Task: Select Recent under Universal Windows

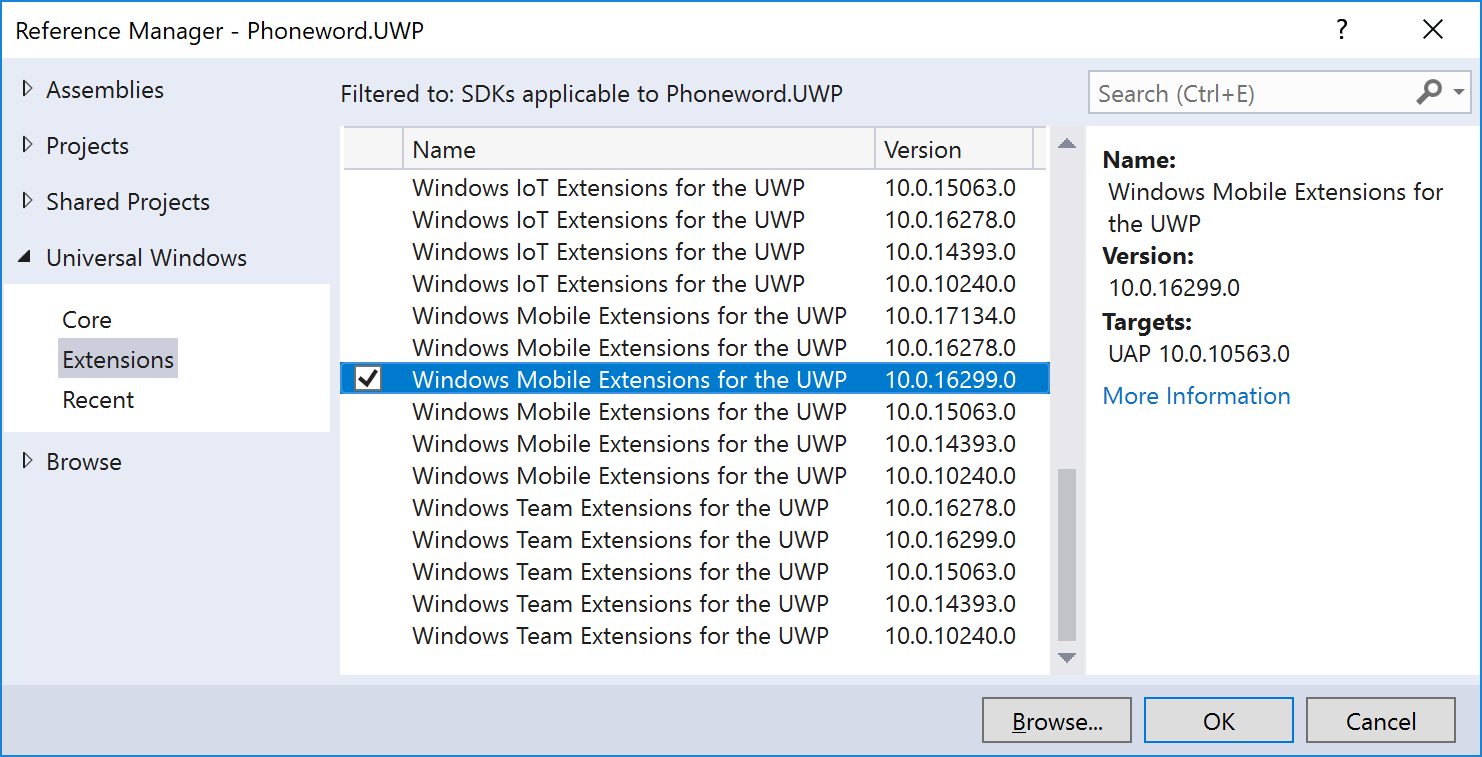Action: pos(98,400)
